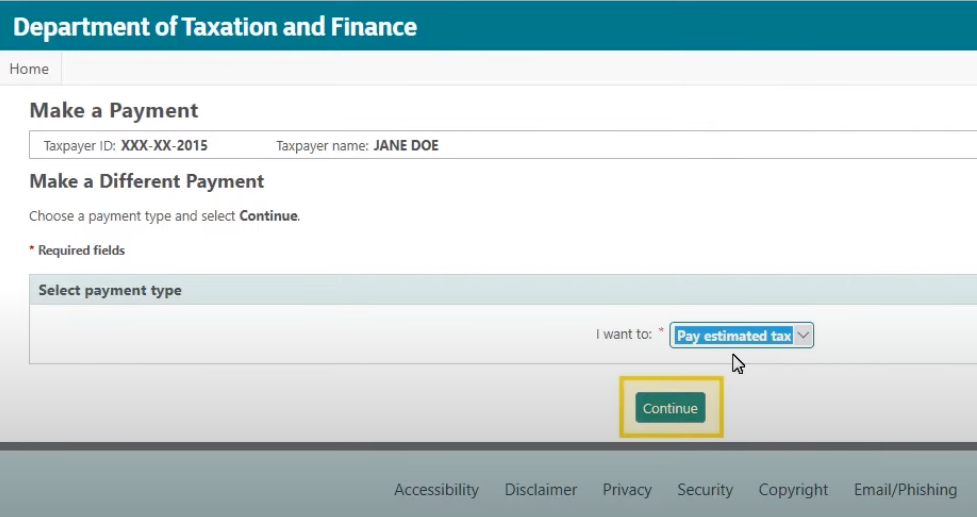Click the 'Make a Different Payment' heading

click(x=147, y=181)
